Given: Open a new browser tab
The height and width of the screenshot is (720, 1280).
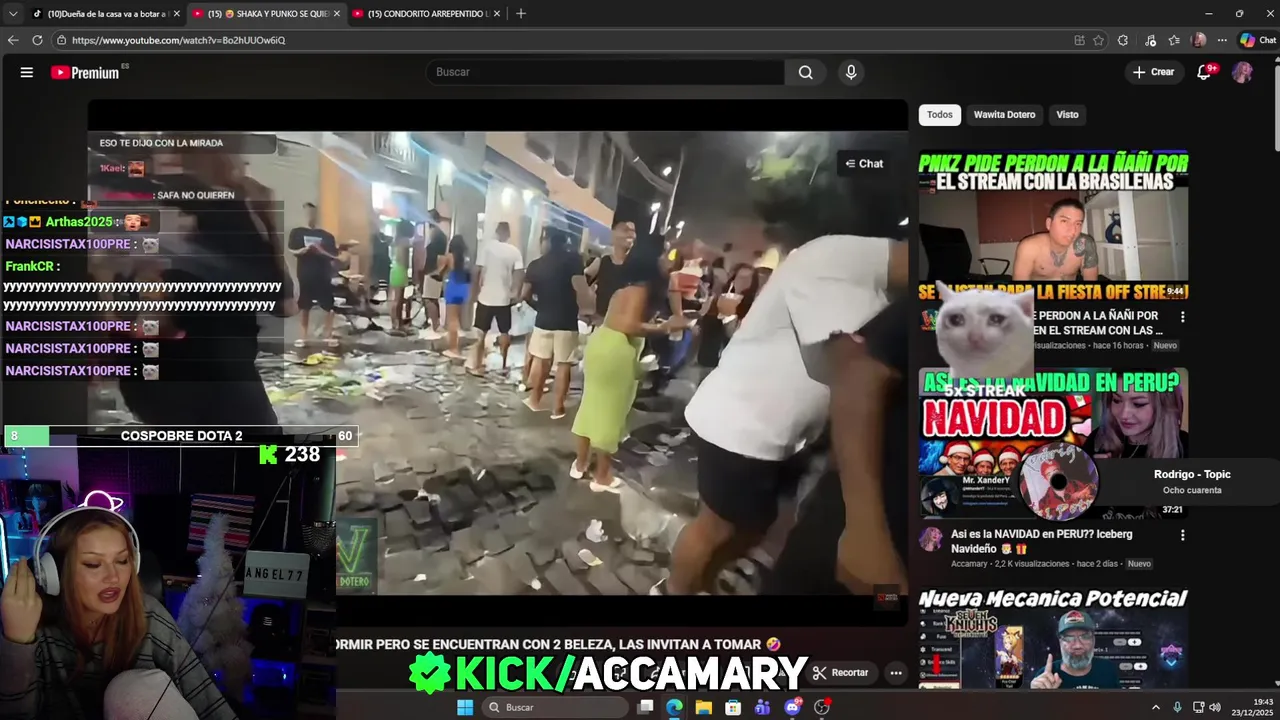Looking at the screenshot, I should pyautogui.click(x=521, y=13).
